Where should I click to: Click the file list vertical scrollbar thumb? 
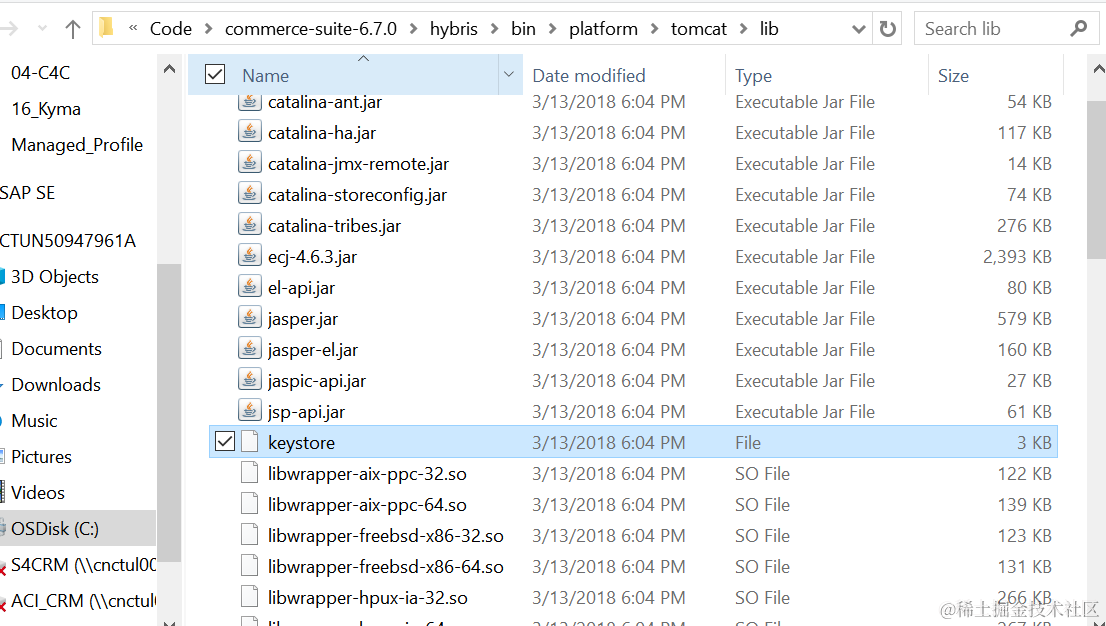pos(1097,180)
